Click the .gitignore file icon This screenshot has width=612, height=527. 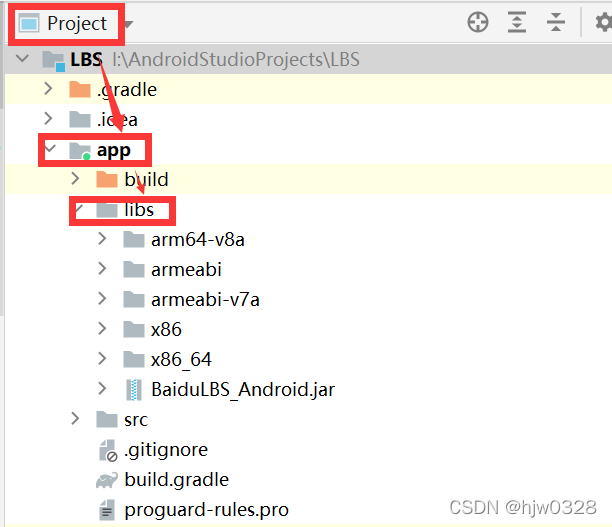107,450
